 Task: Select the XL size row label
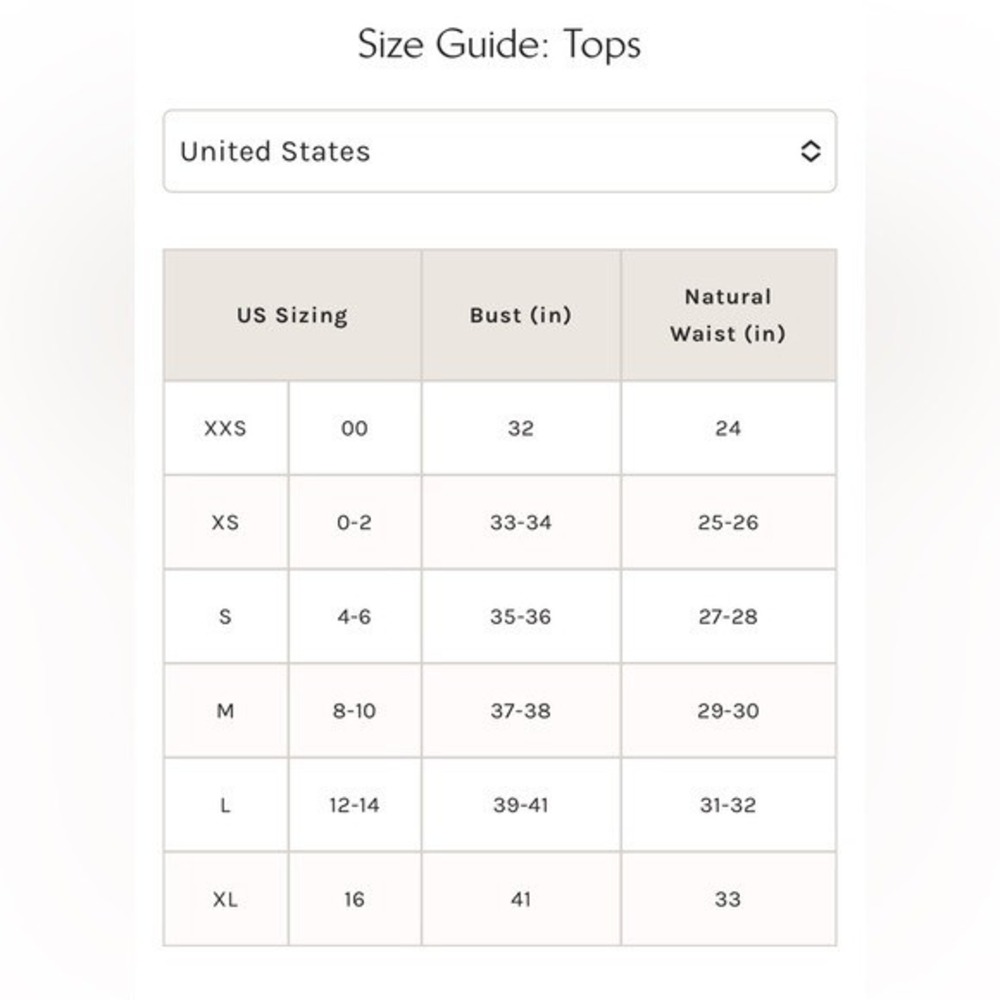(226, 899)
